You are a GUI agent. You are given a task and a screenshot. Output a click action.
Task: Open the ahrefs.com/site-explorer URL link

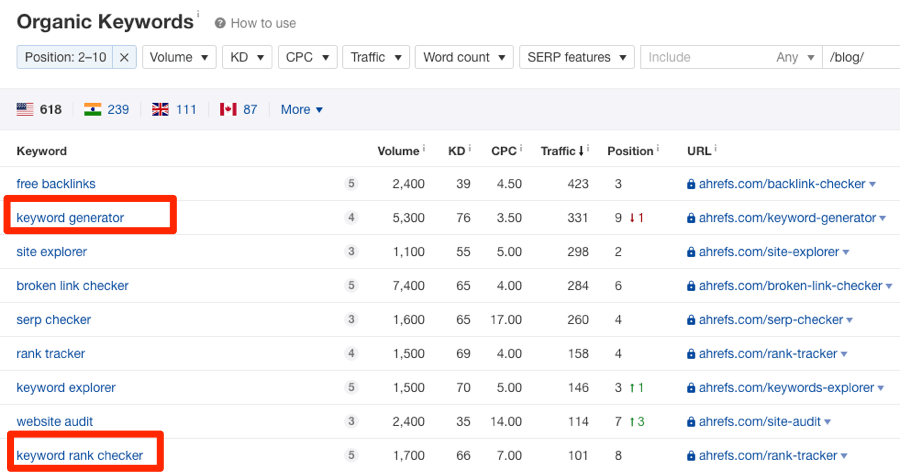[769, 252]
